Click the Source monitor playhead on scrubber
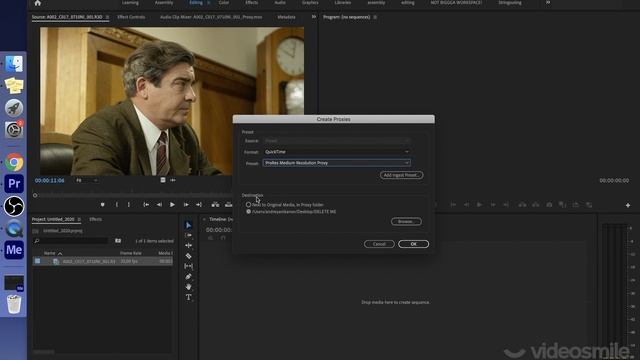This screenshot has width=640, height=360. (x=35, y=196)
